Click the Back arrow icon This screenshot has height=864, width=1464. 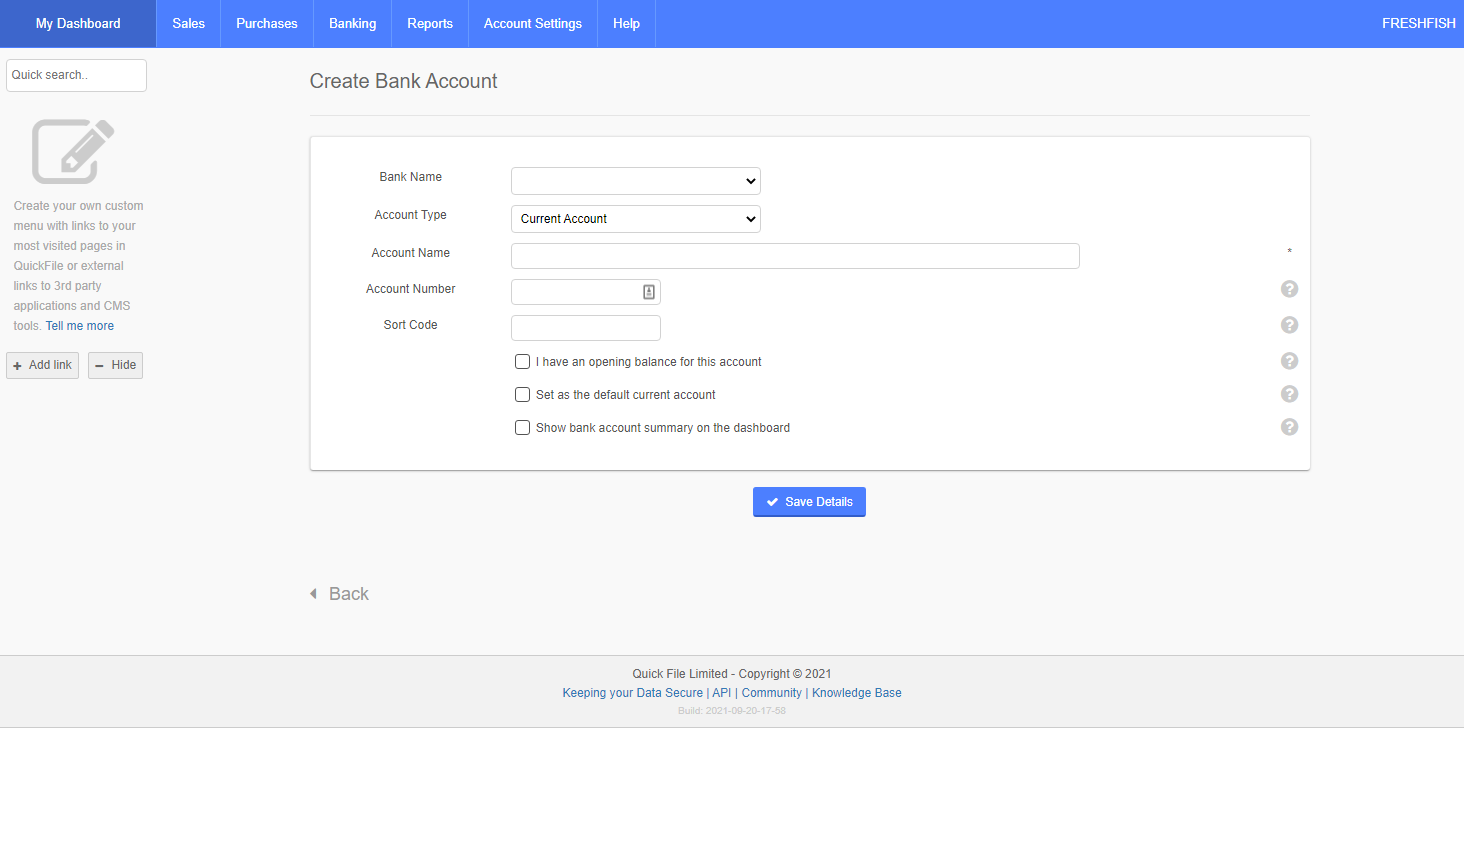pyautogui.click(x=314, y=594)
